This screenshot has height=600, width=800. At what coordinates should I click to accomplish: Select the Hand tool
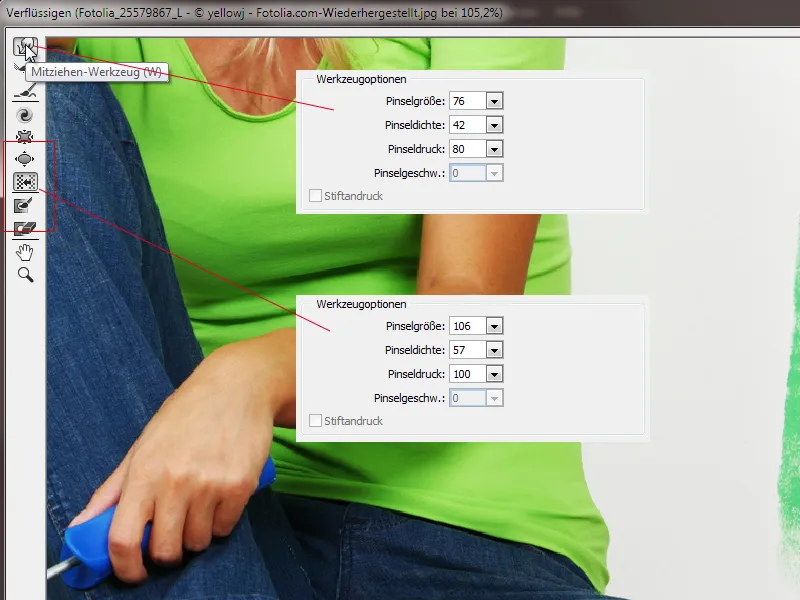(x=25, y=252)
